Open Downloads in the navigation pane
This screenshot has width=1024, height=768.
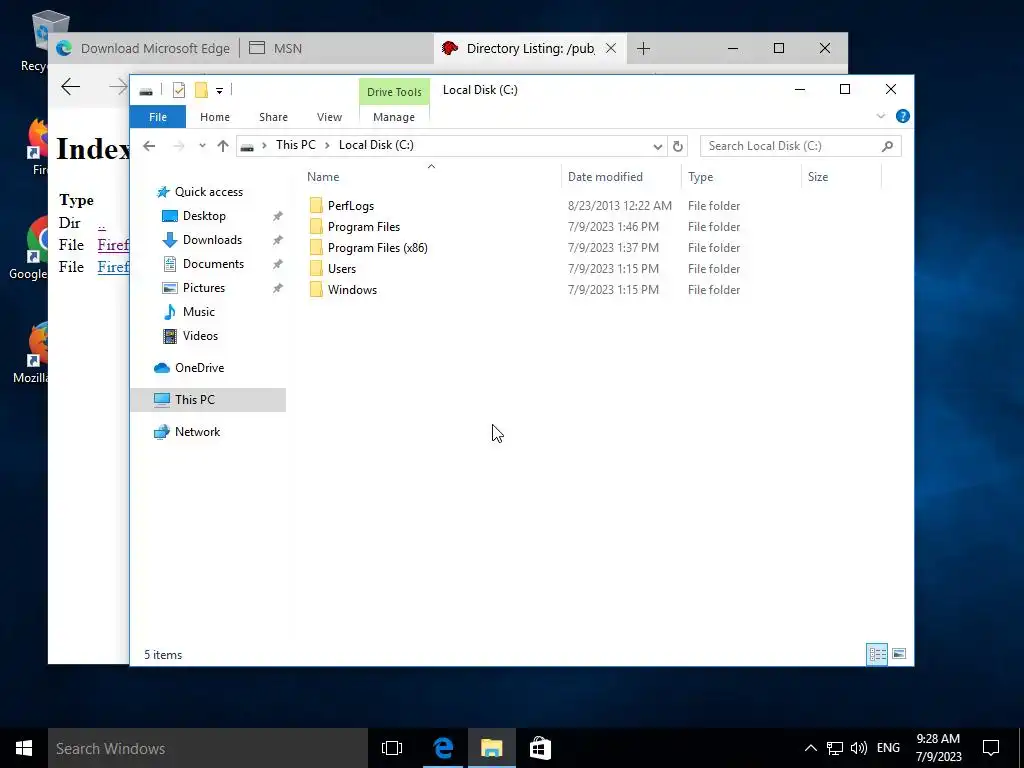[212, 240]
